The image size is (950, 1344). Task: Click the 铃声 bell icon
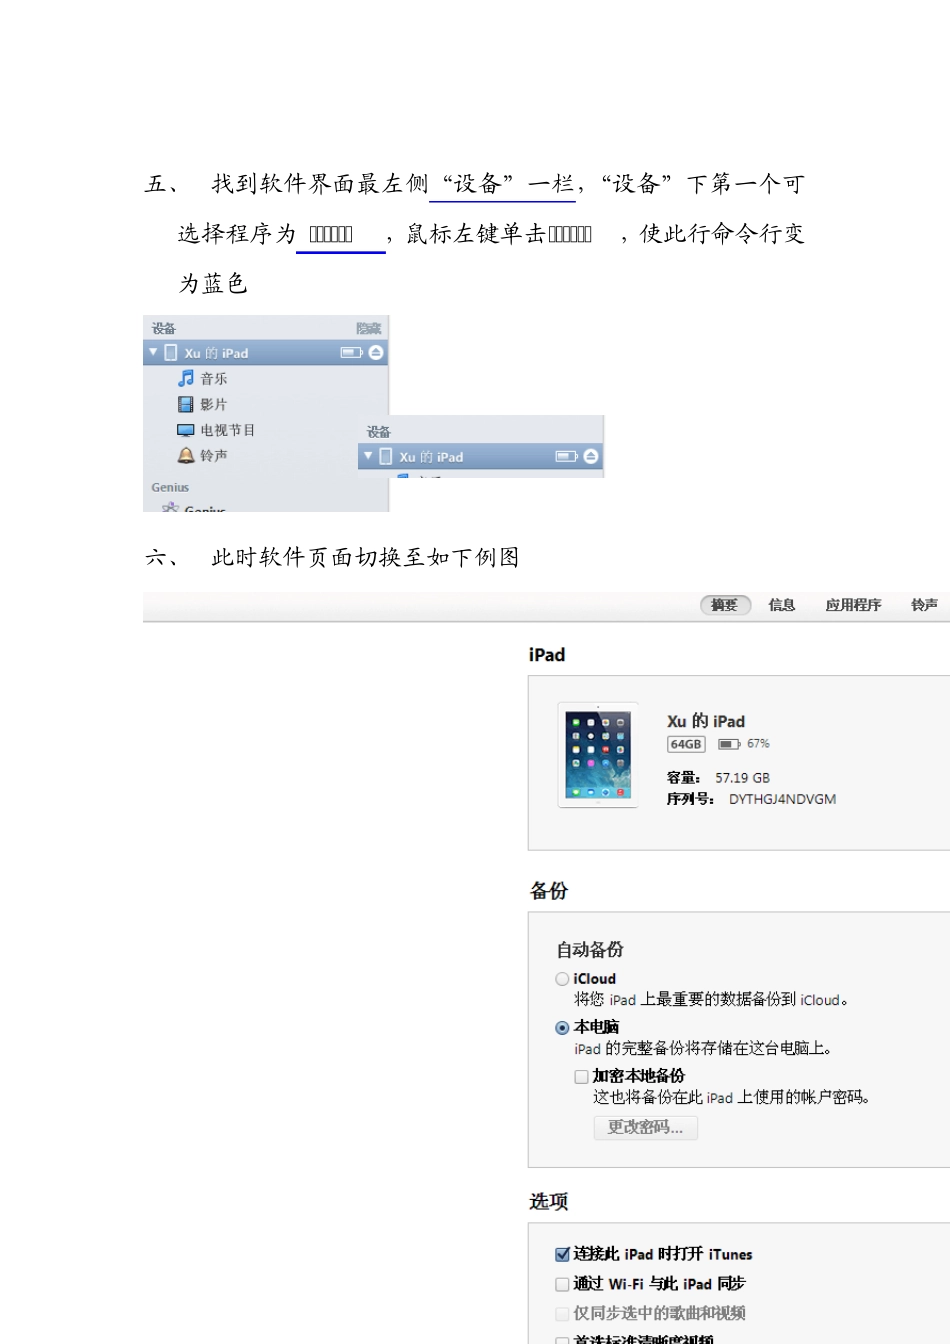point(186,455)
